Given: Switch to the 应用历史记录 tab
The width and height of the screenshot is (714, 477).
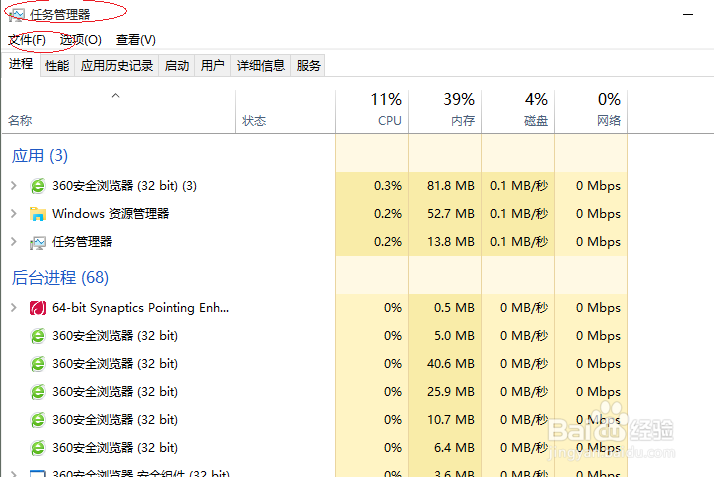Looking at the screenshot, I should tap(117, 66).
